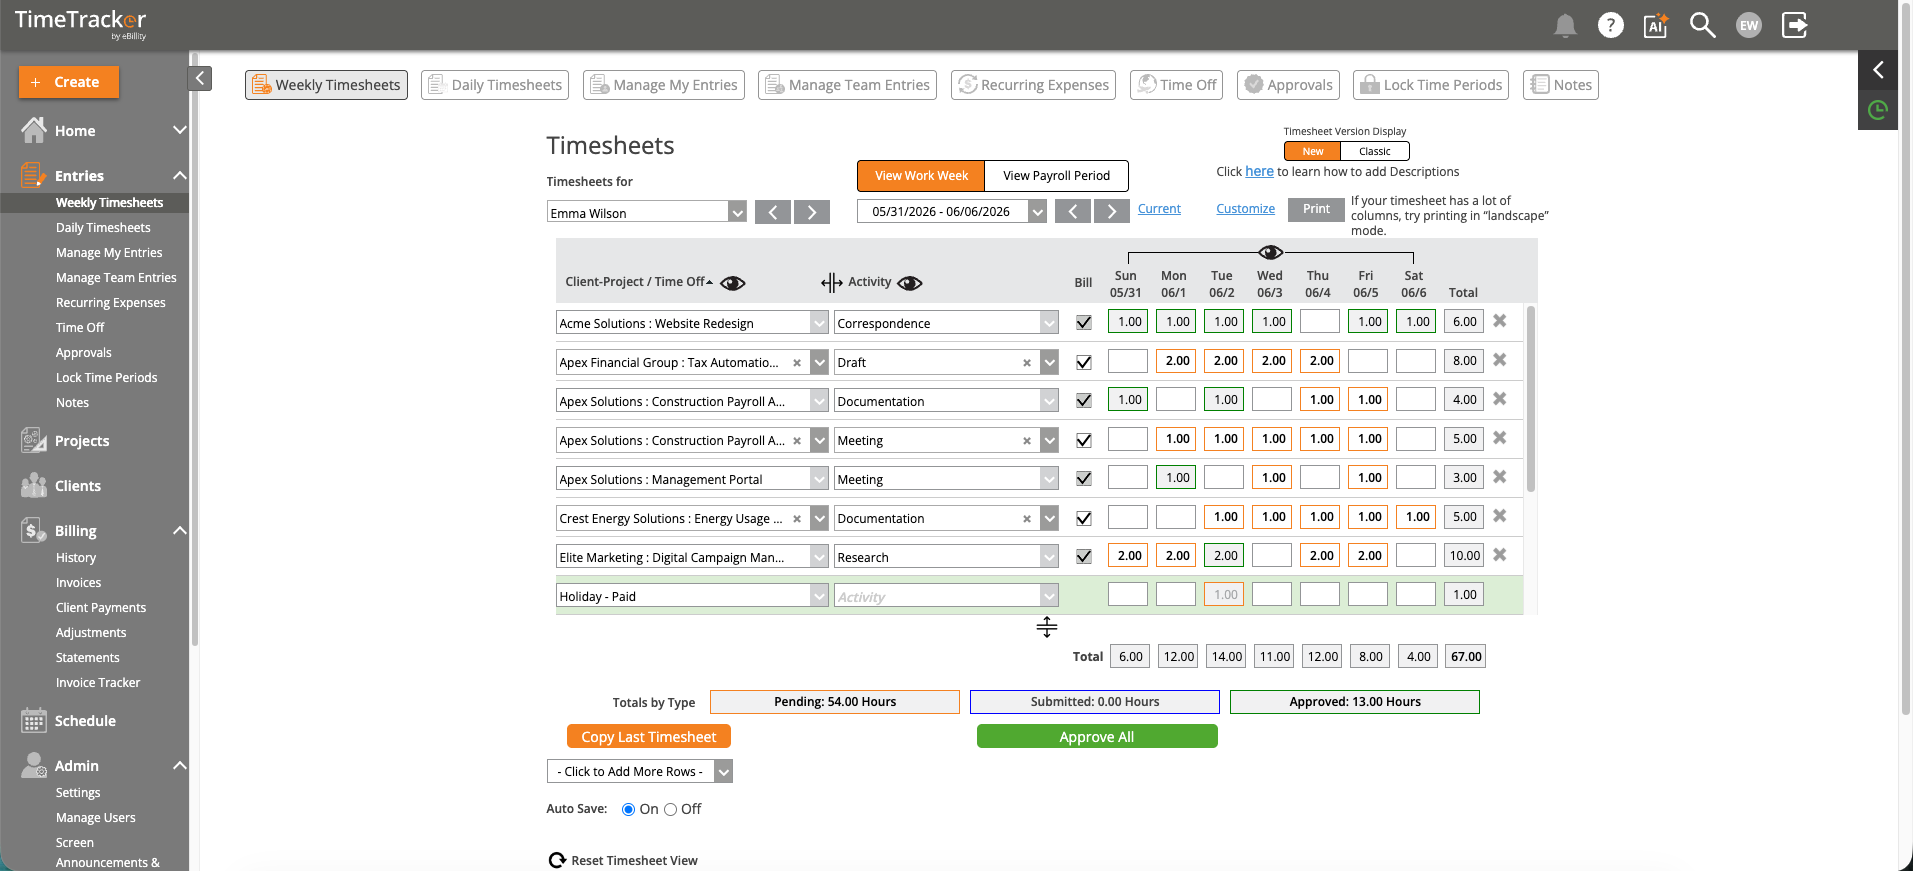
Task: Open the help question mark icon
Action: pos(1610,25)
